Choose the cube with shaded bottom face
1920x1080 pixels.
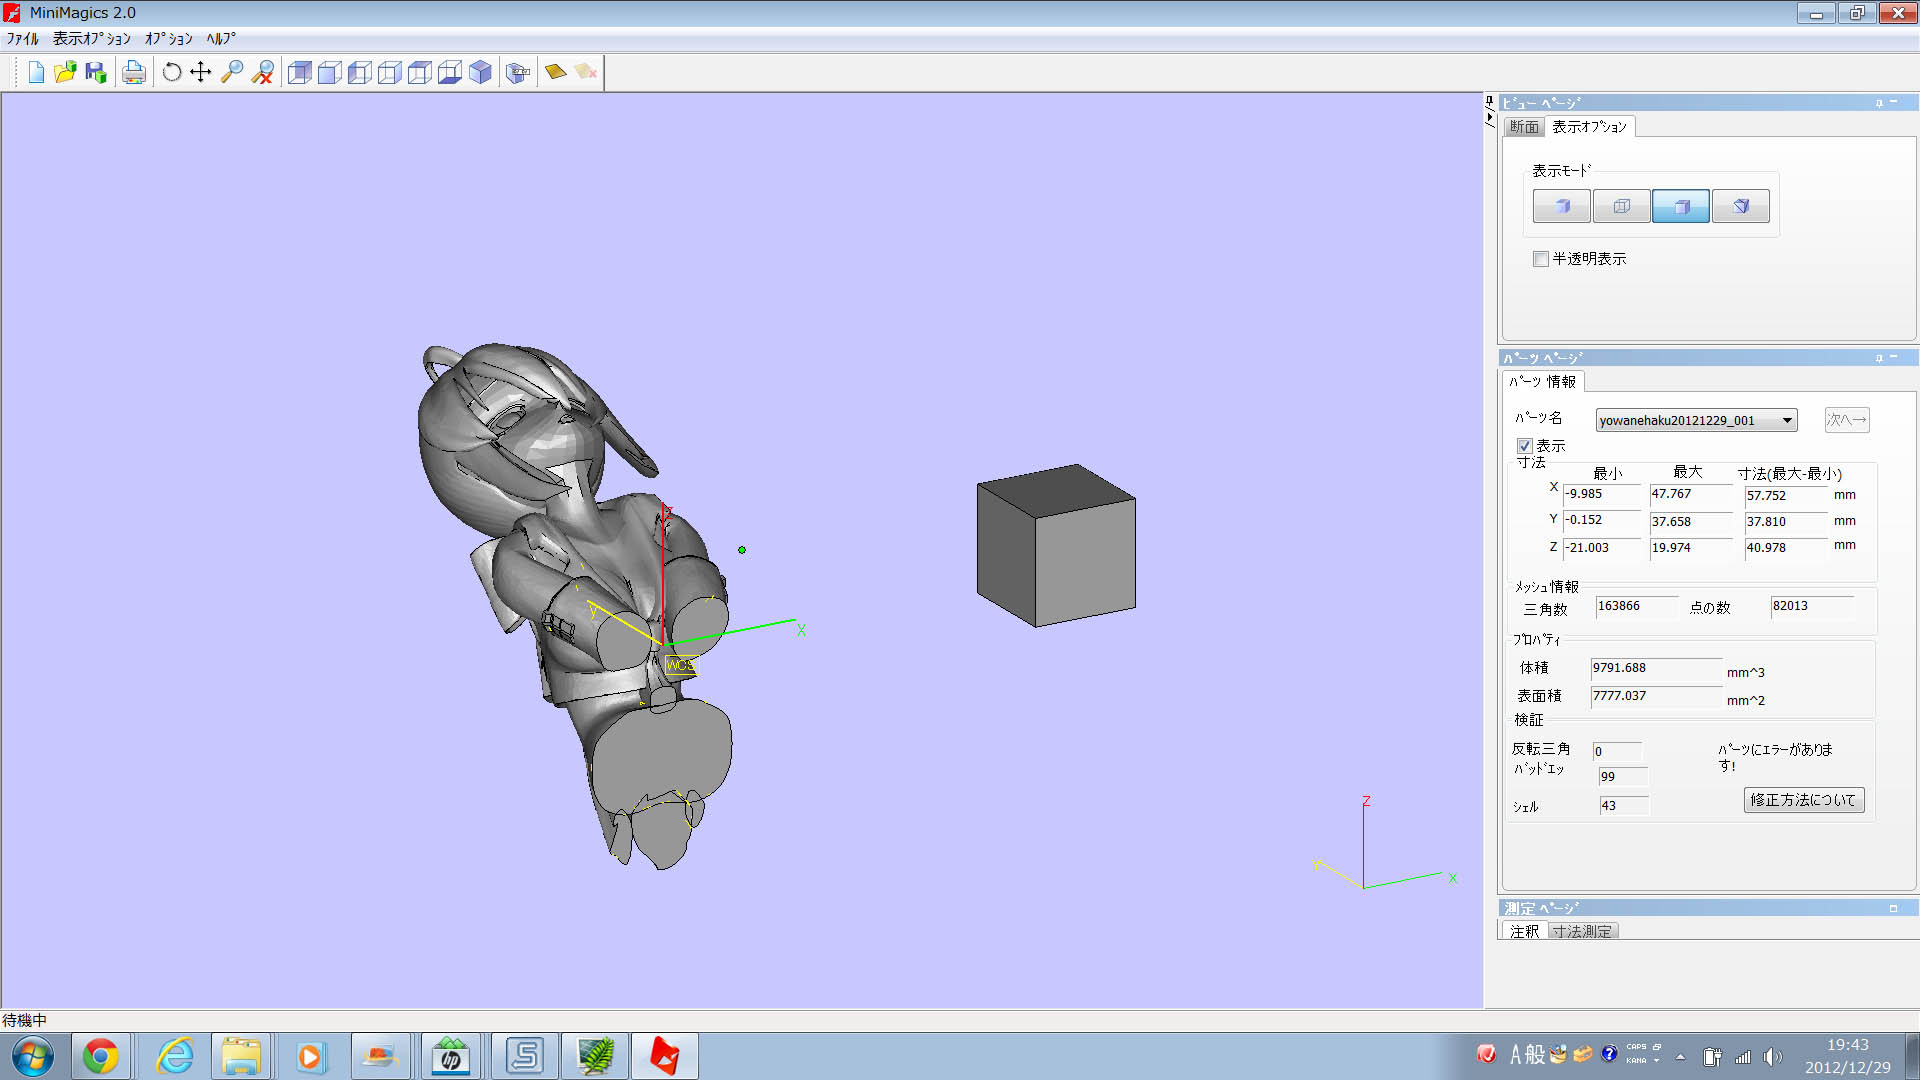tap(450, 72)
